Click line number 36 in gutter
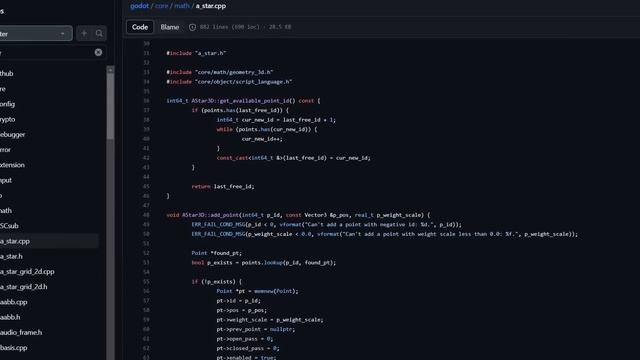 pyautogui.click(x=147, y=101)
